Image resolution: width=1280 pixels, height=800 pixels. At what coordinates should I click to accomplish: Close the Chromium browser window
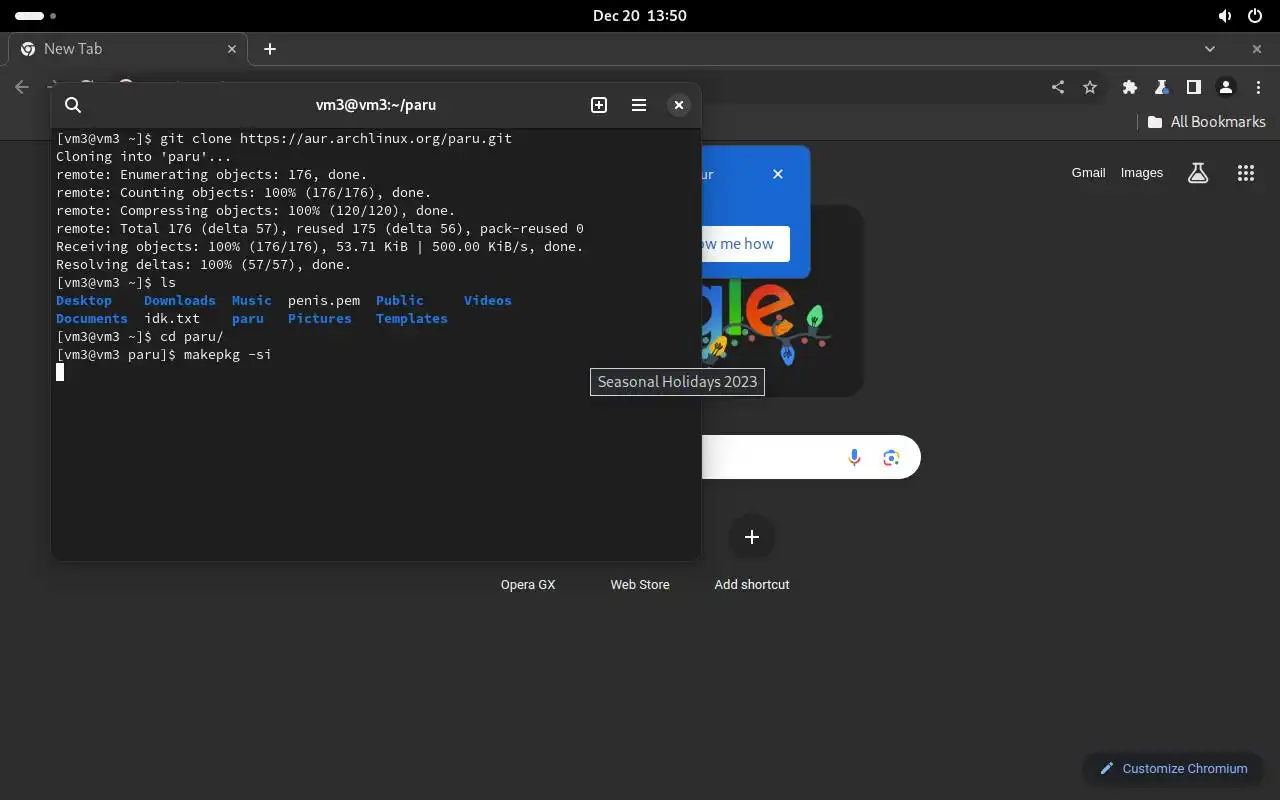pyautogui.click(x=1257, y=49)
